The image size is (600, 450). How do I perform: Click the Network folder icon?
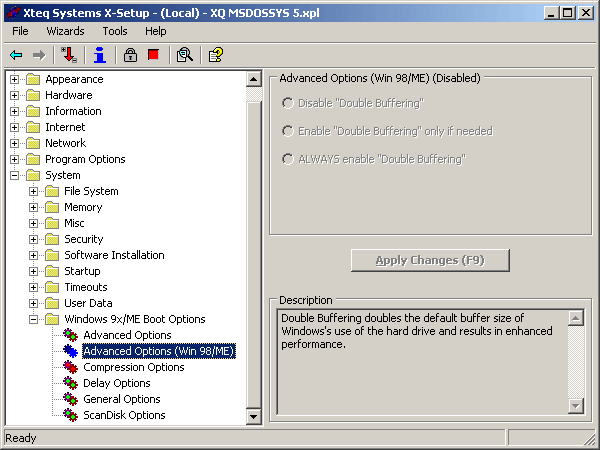33,143
